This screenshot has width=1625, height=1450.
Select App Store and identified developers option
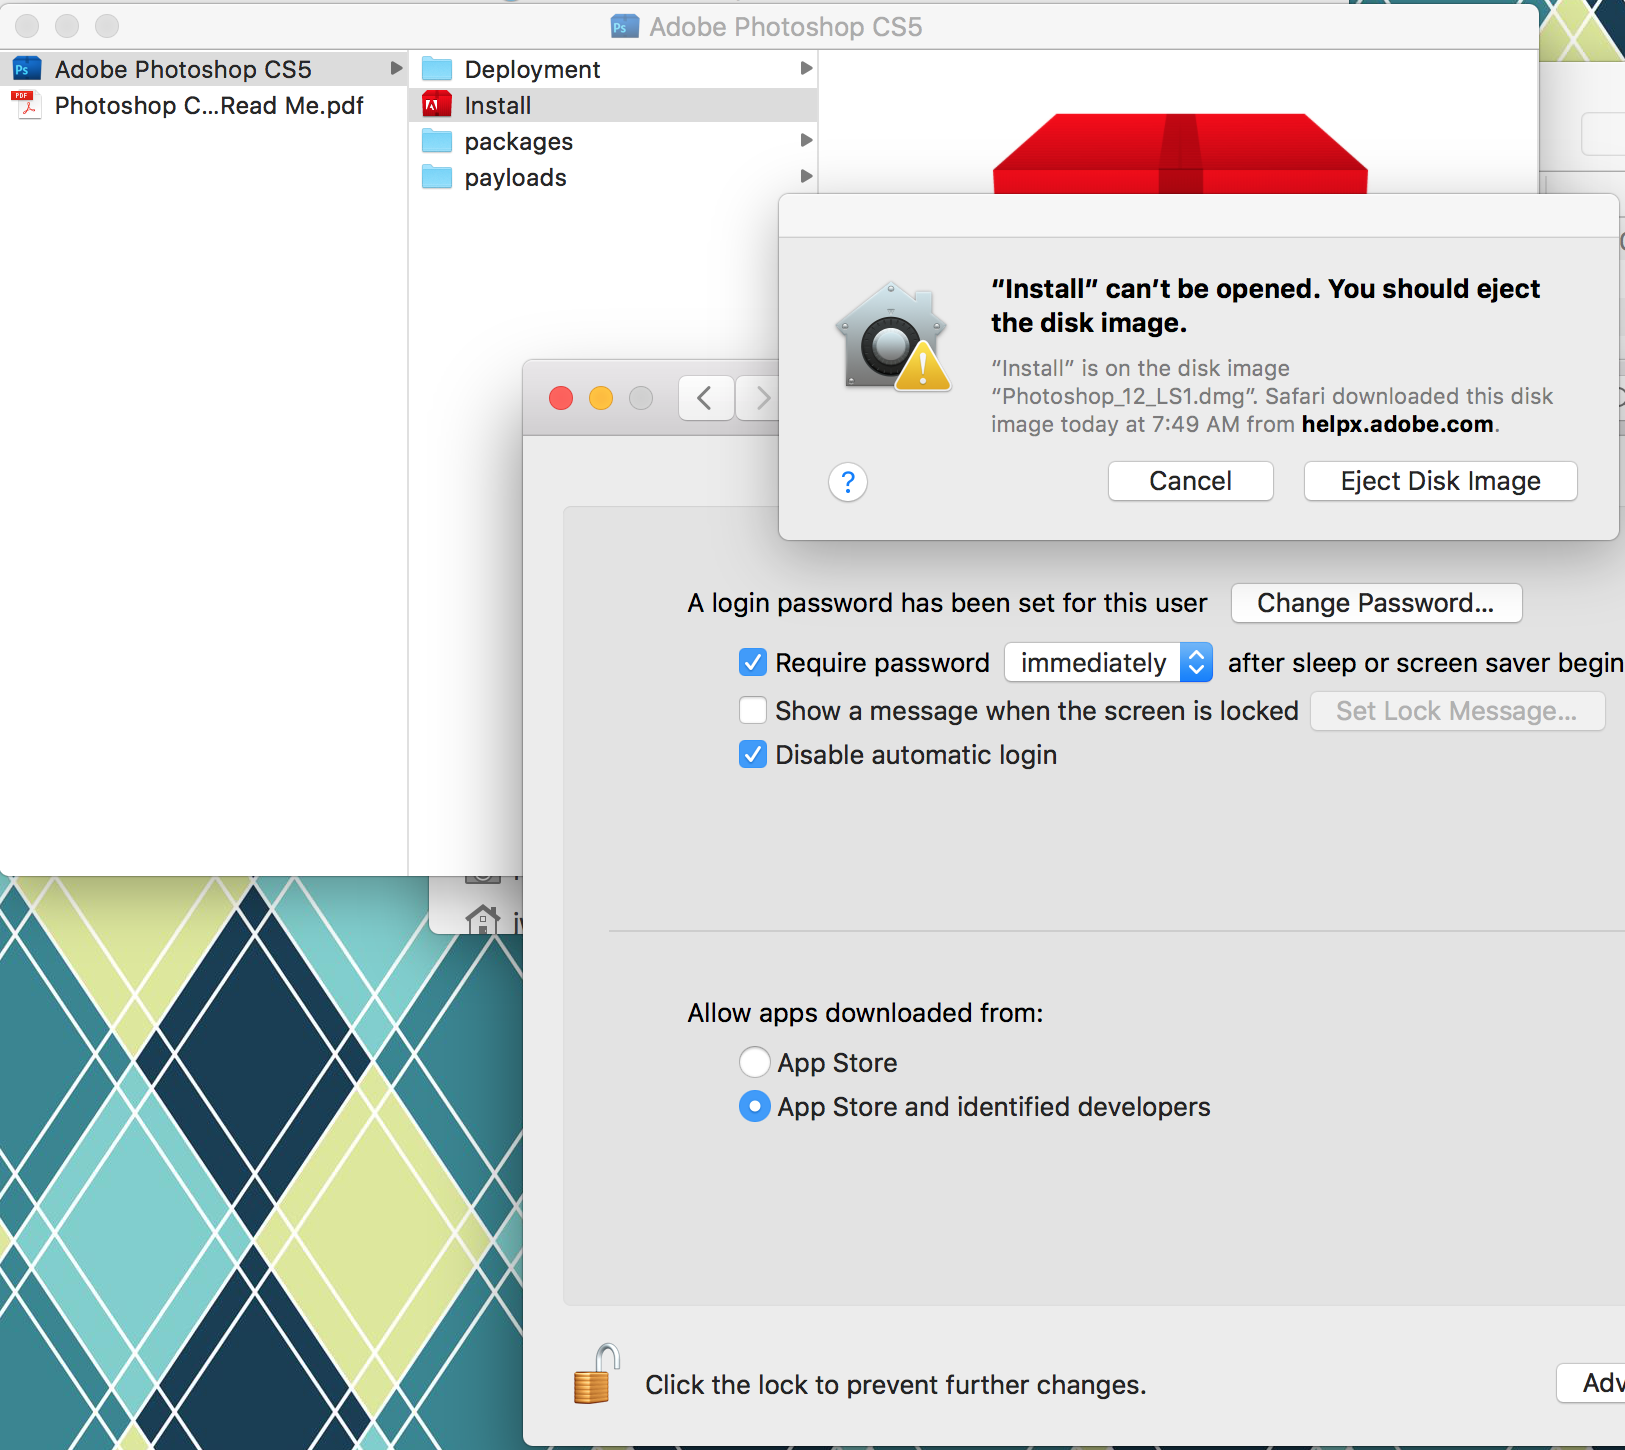pyautogui.click(x=754, y=1106)
